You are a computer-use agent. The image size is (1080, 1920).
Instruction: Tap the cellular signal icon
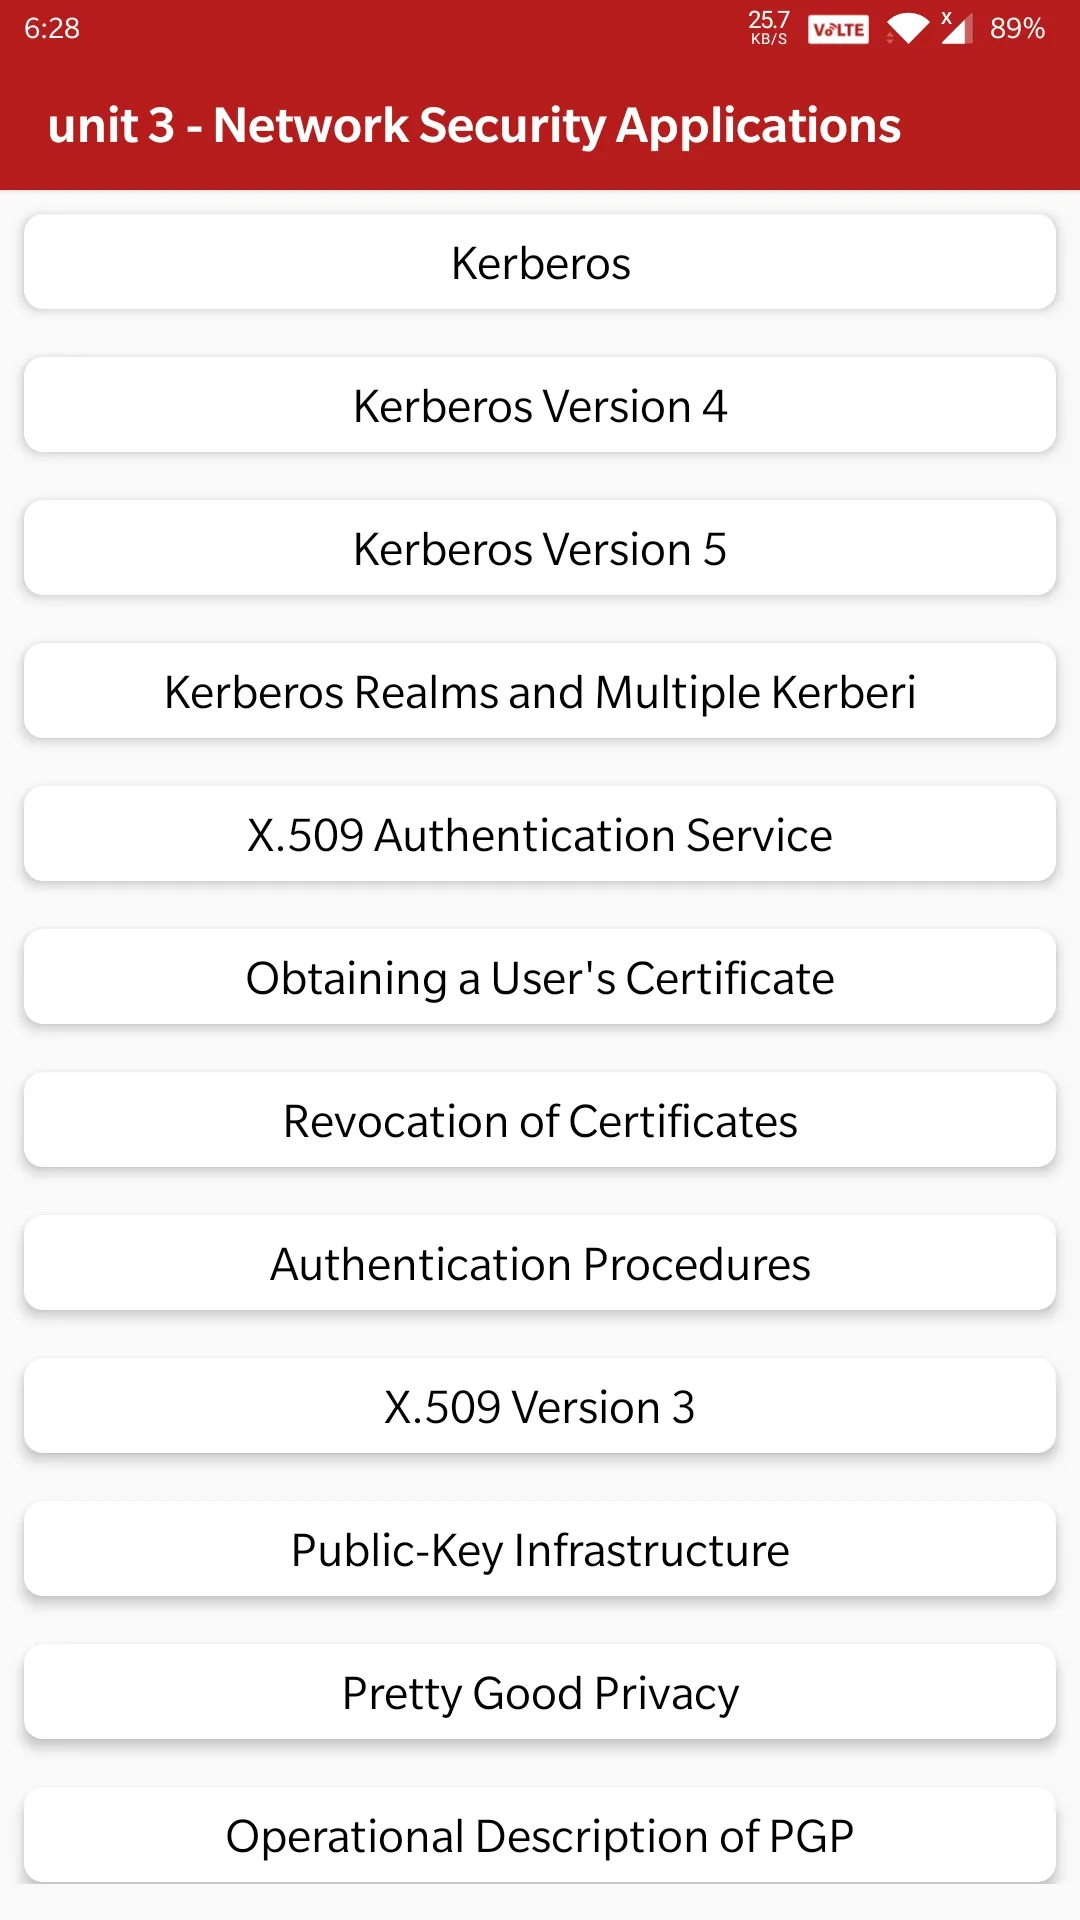956,28
